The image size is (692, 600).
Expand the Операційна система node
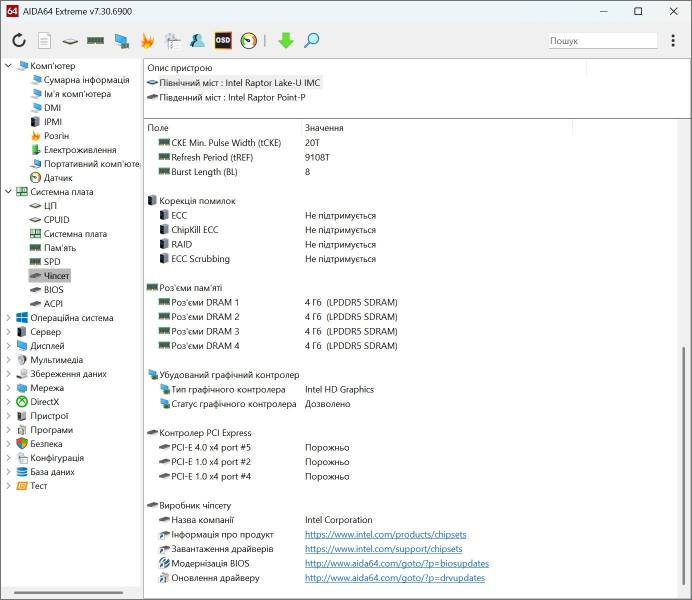(8, 318)
